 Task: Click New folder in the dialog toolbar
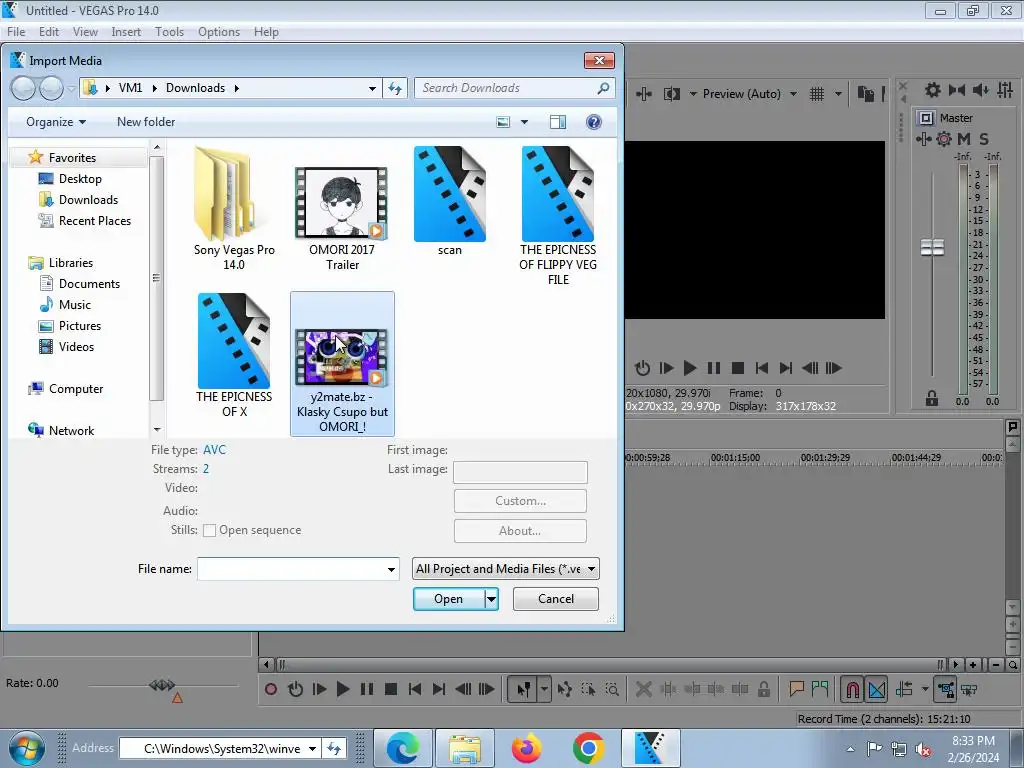pos(146,121)
